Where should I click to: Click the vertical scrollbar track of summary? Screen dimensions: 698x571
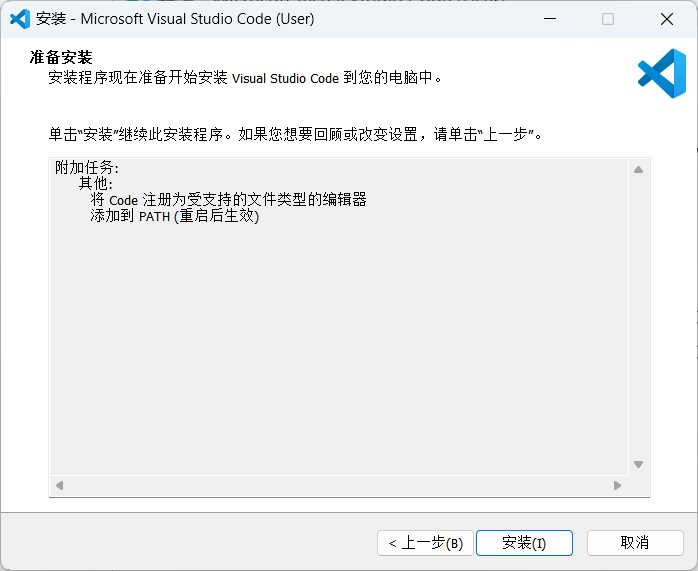pyautogui.click(x=638, y=320)
